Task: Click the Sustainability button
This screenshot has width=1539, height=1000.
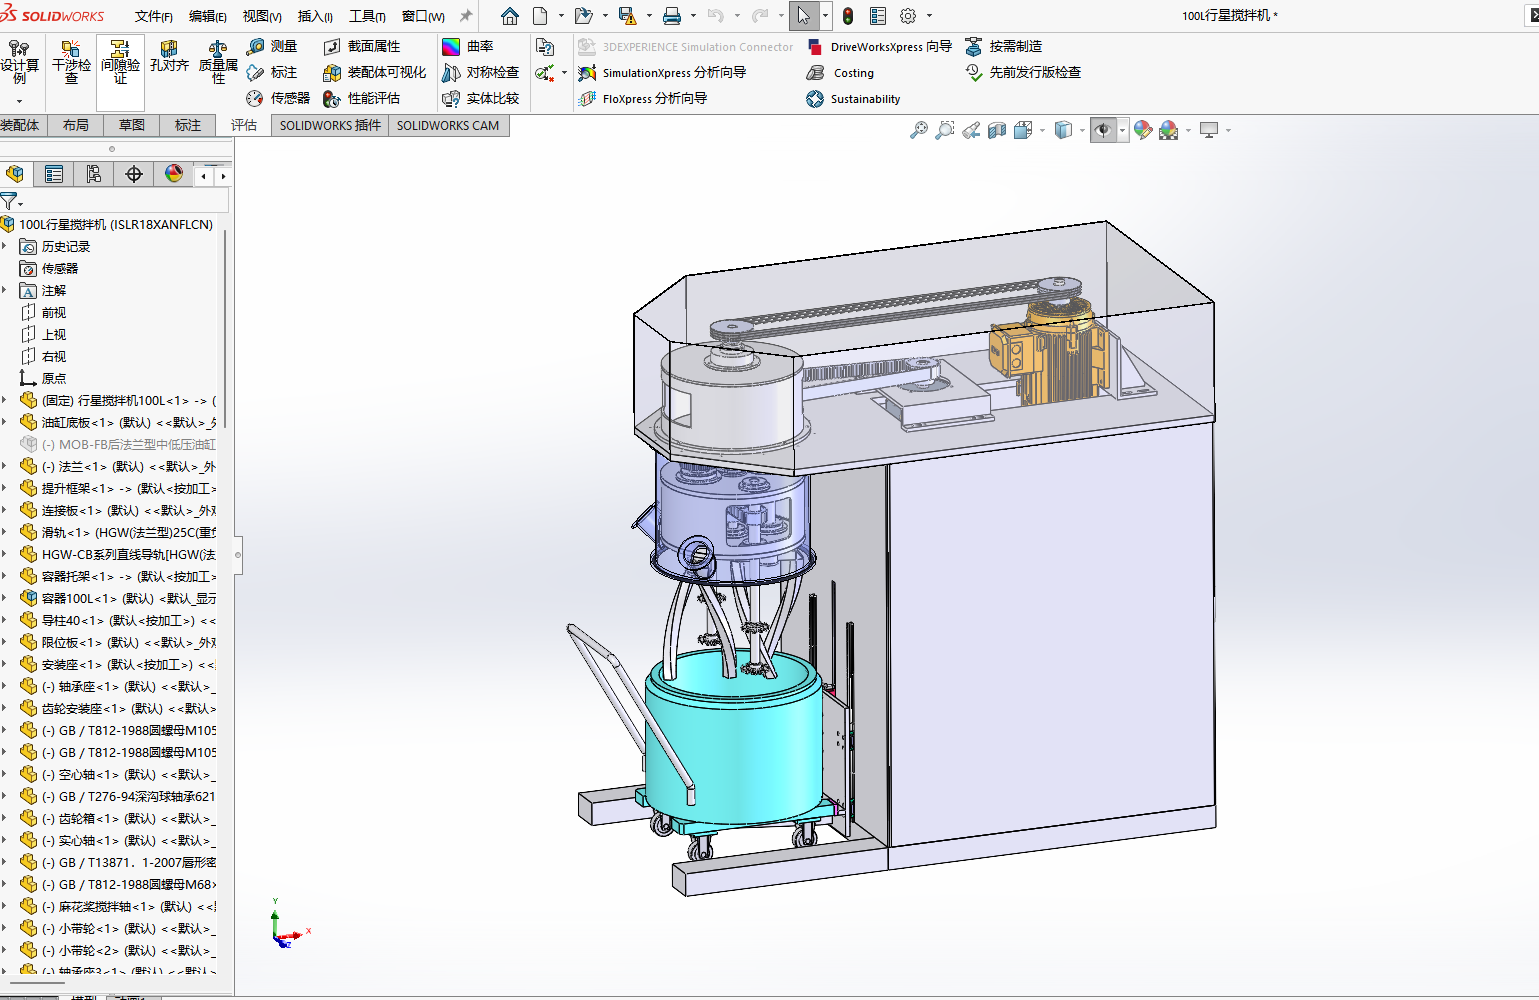Action: (x=853, y=98)
